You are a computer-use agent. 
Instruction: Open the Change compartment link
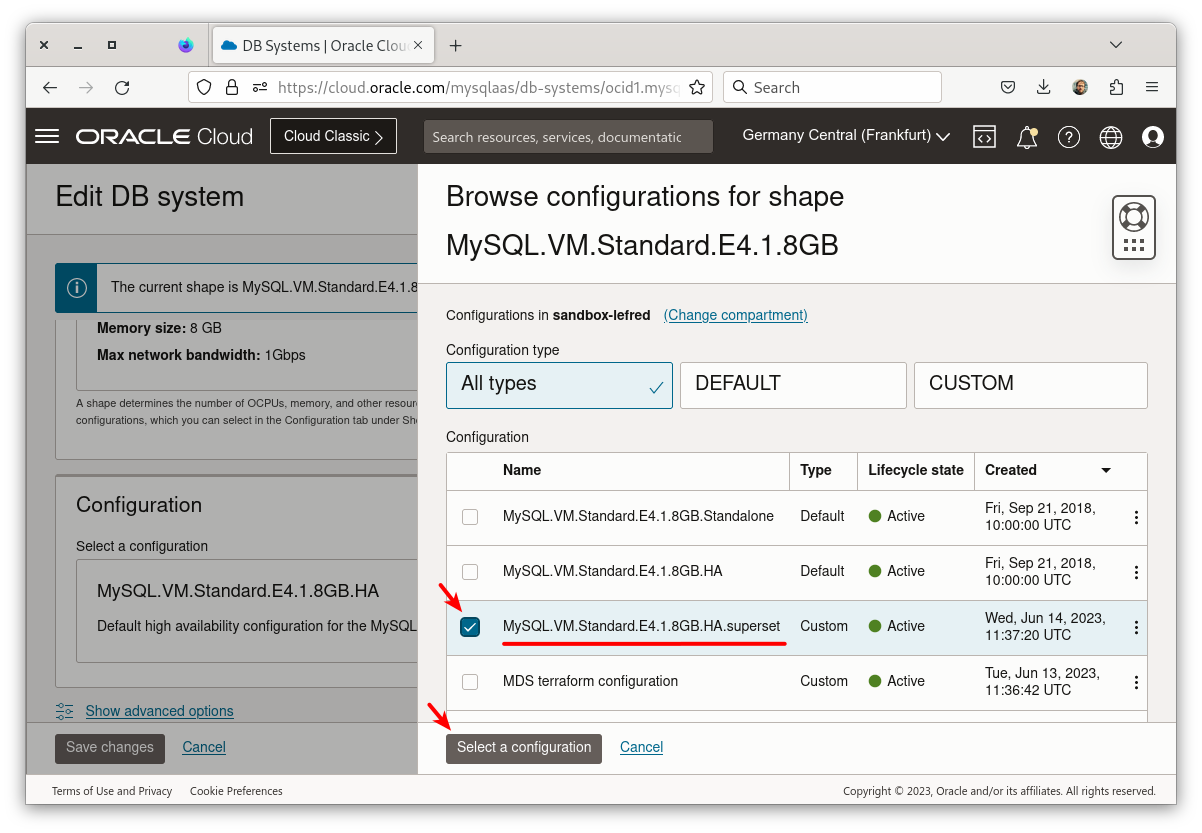pos(735,315)
